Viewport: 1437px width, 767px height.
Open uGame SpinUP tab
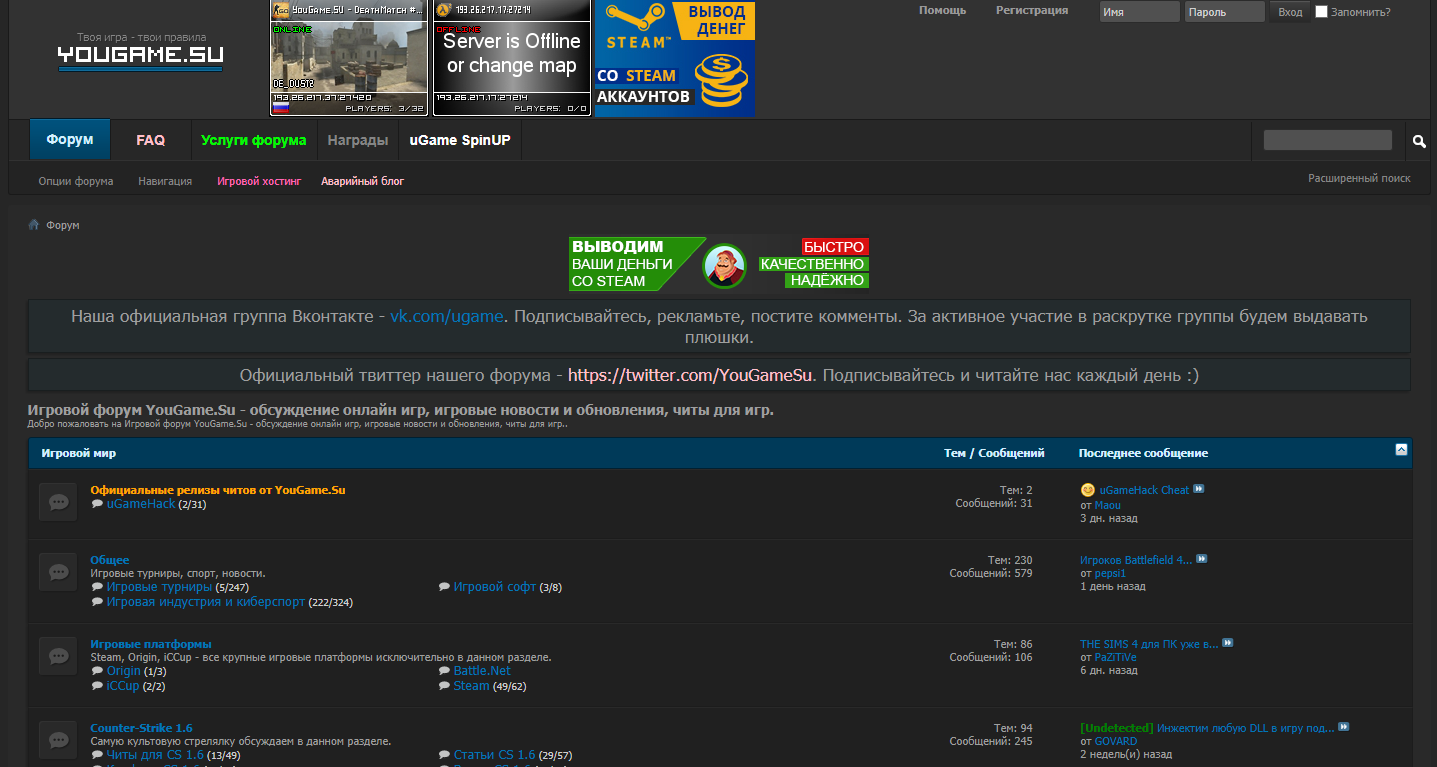(x=460, y=140)
